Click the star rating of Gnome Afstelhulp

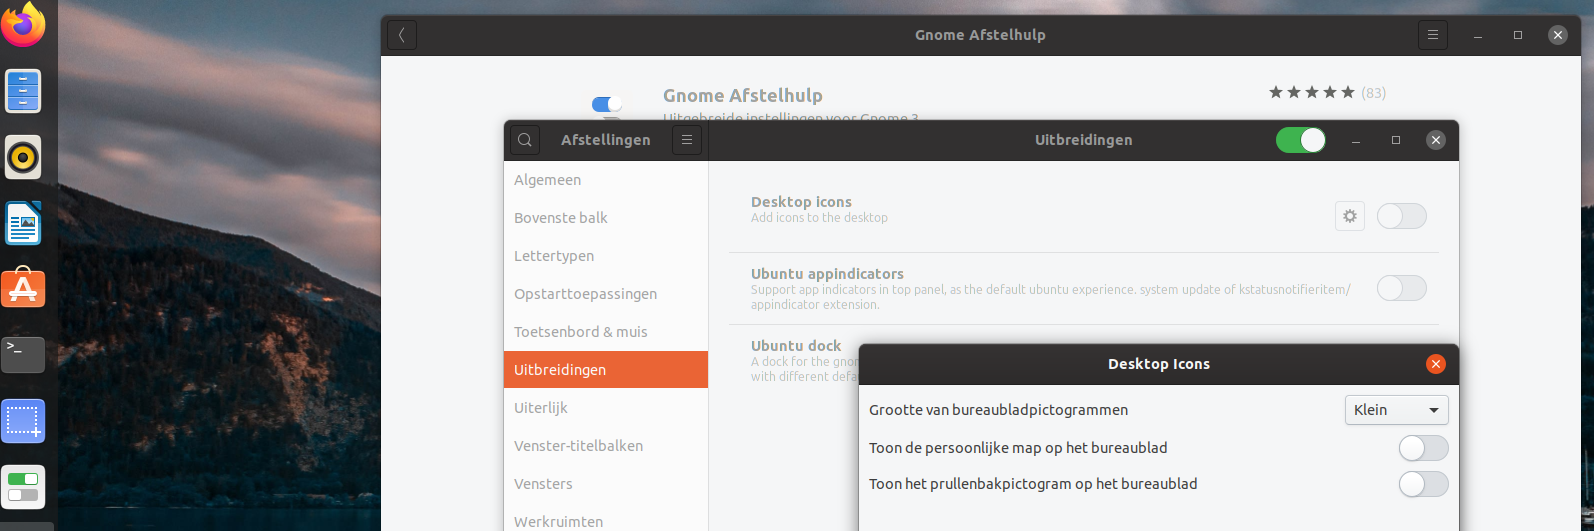click(x=1312, y=93)
